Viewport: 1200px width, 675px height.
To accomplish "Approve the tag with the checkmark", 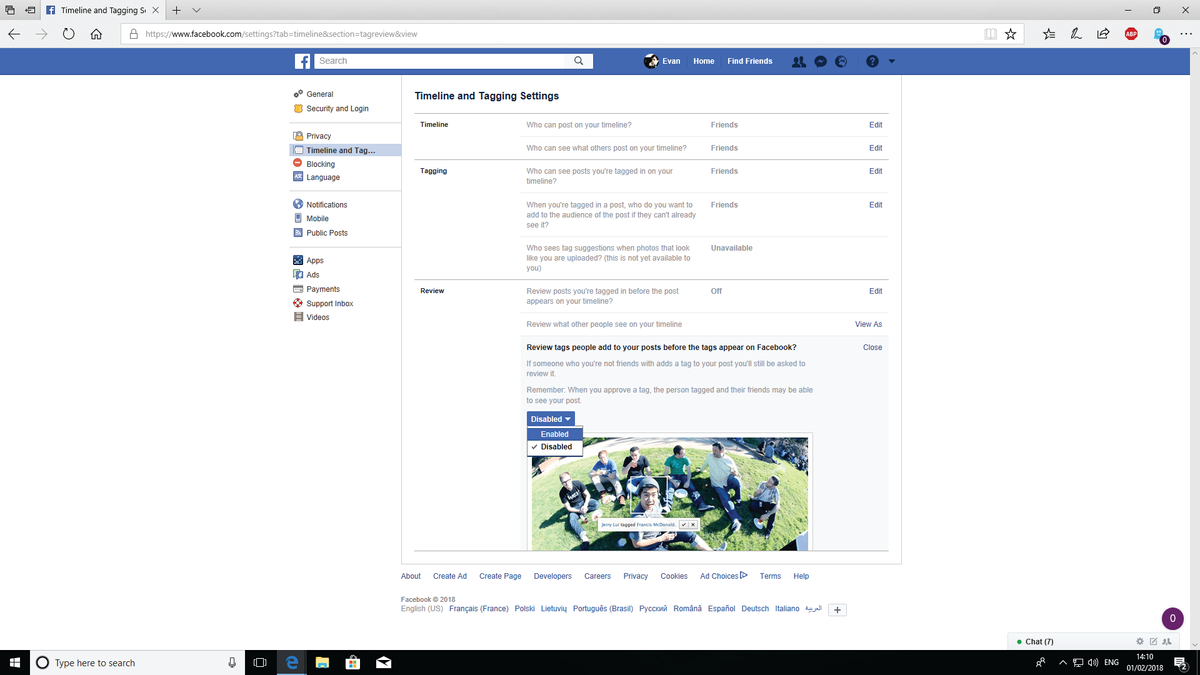I will coord(684,524).
